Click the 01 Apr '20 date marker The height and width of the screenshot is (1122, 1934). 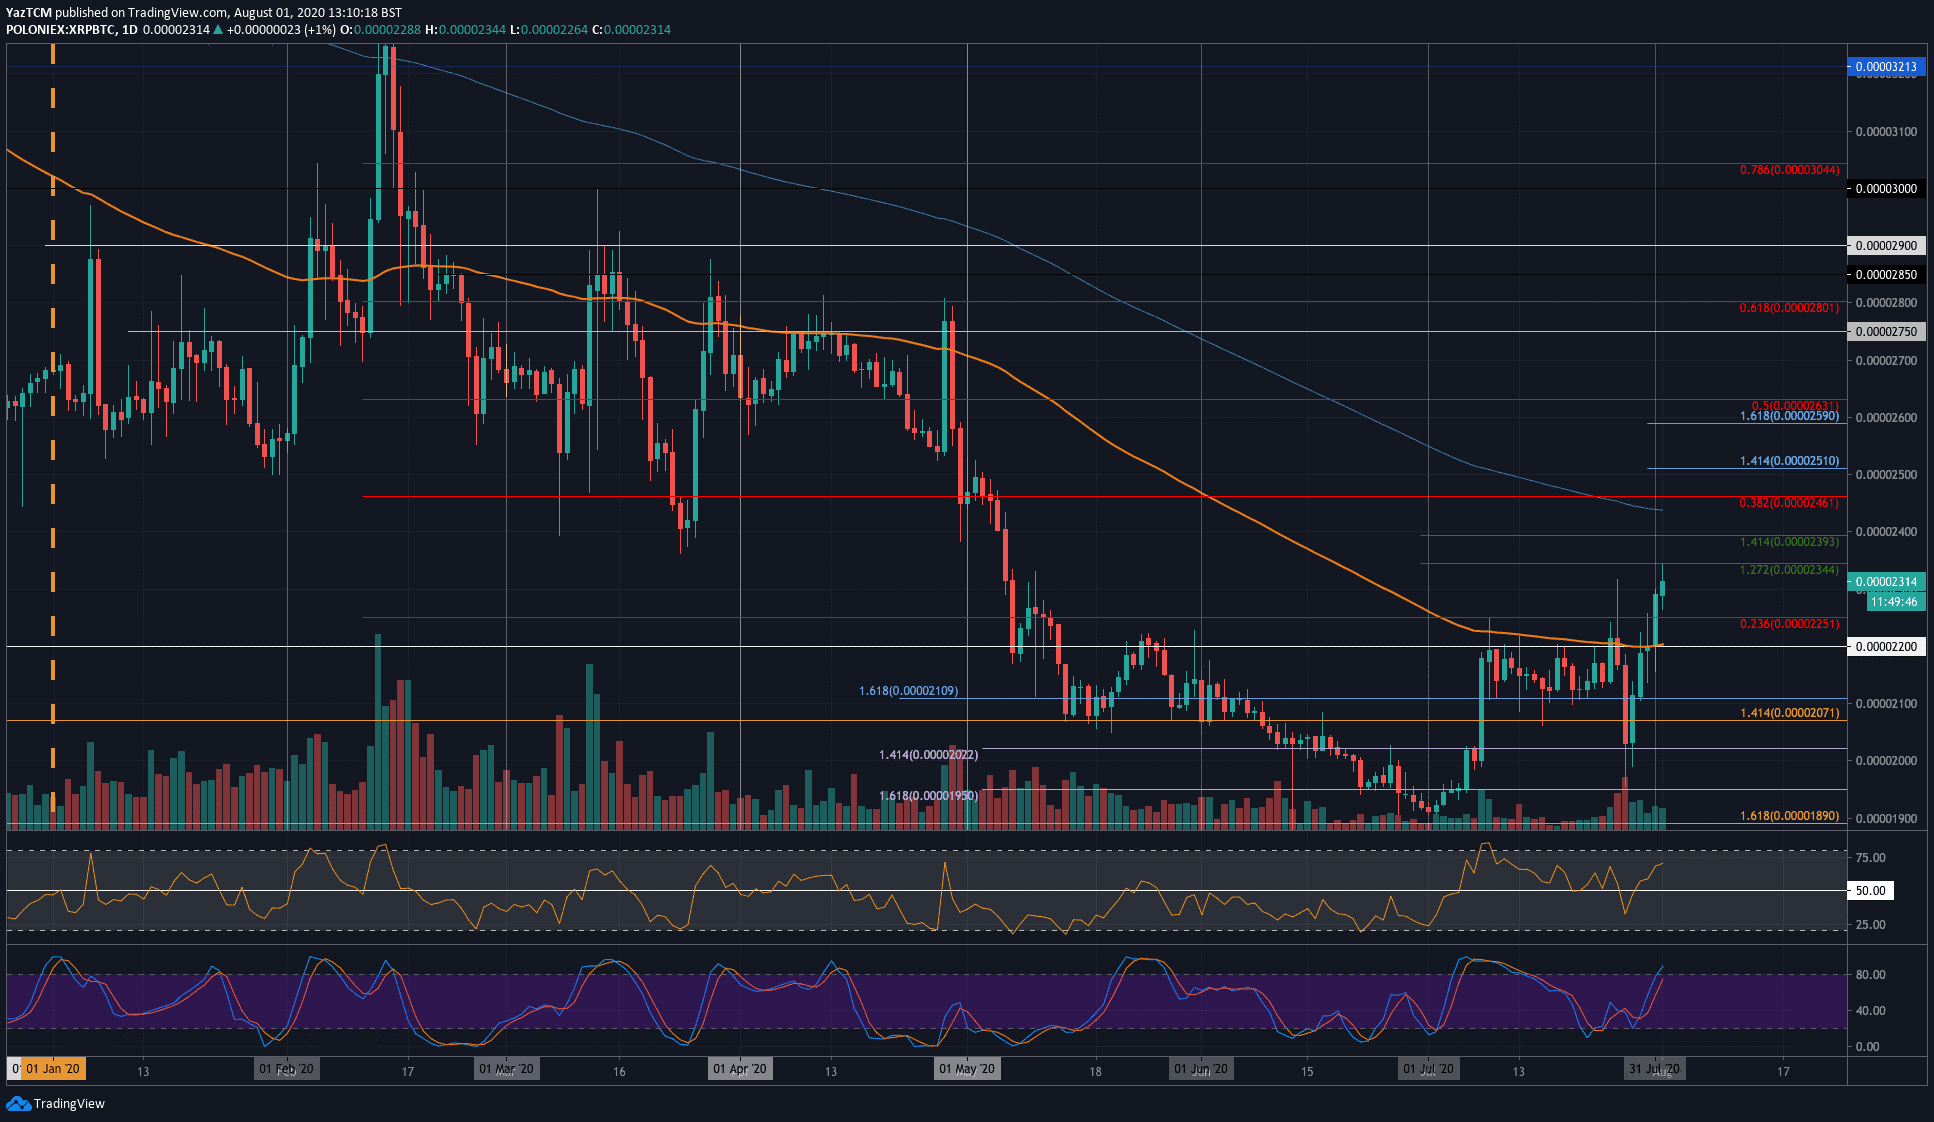click(740, 1069)
